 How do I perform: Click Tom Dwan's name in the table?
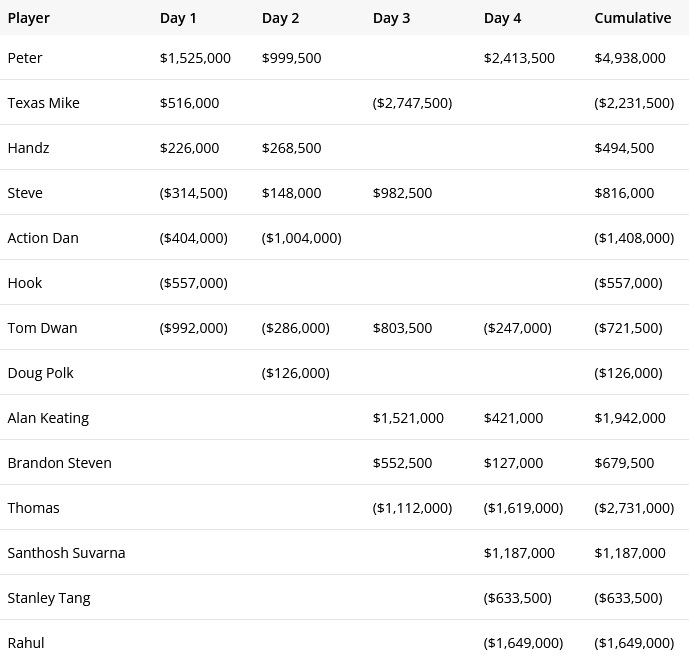(x=42, y=328)
